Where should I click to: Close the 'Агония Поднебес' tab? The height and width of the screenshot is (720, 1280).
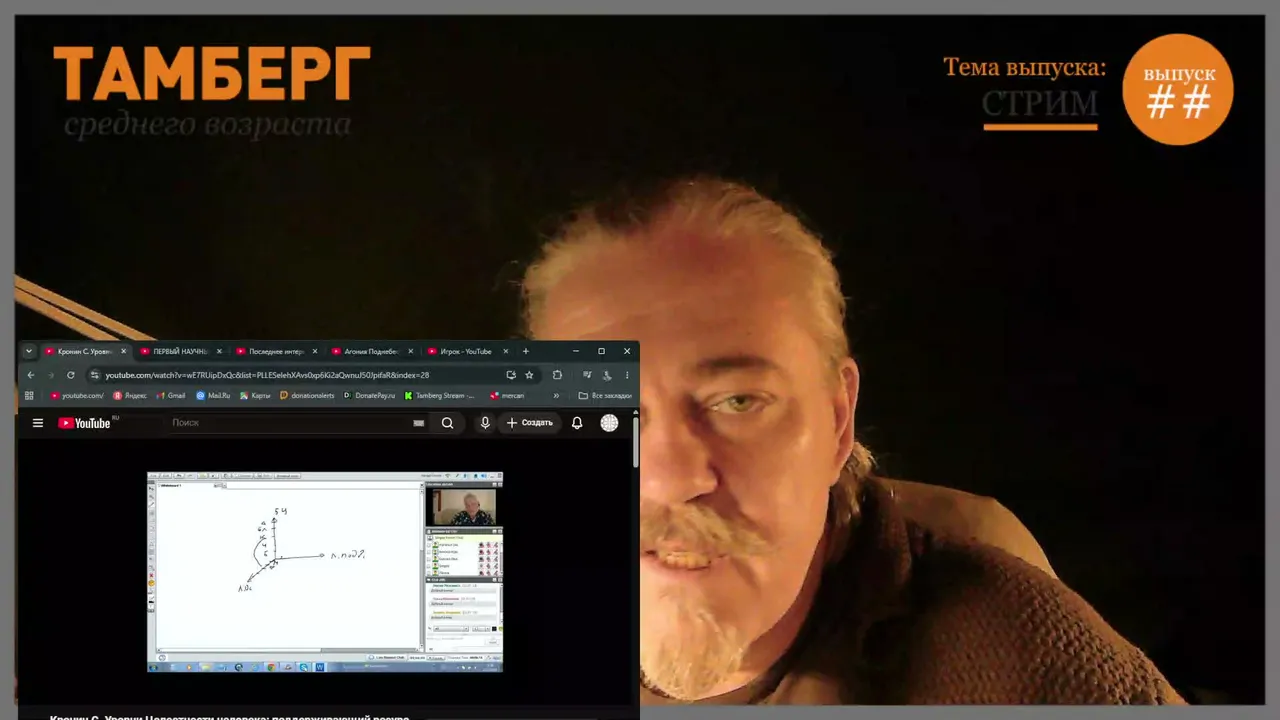pyautogui.click(x=410, y=351)
